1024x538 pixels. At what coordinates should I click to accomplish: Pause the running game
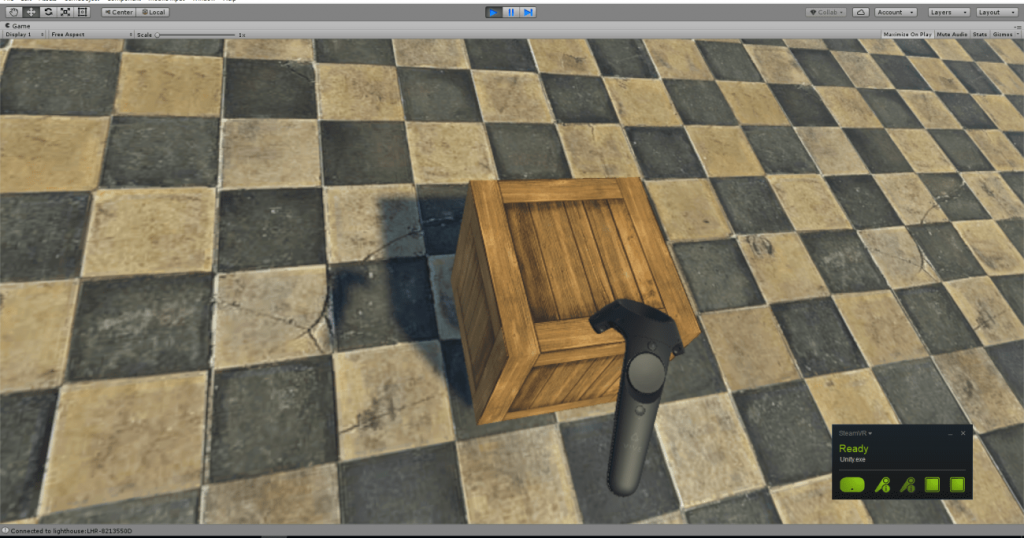click(511, 12)
